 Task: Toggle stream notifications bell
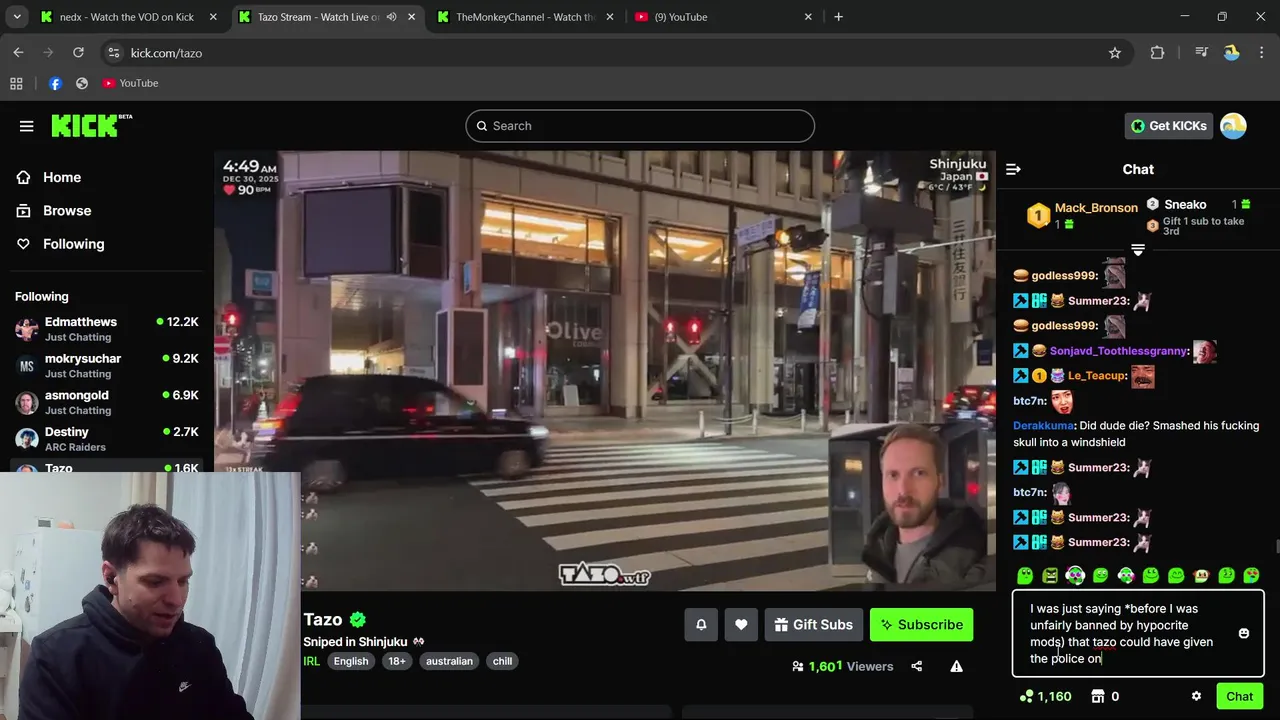pos(701,625)
